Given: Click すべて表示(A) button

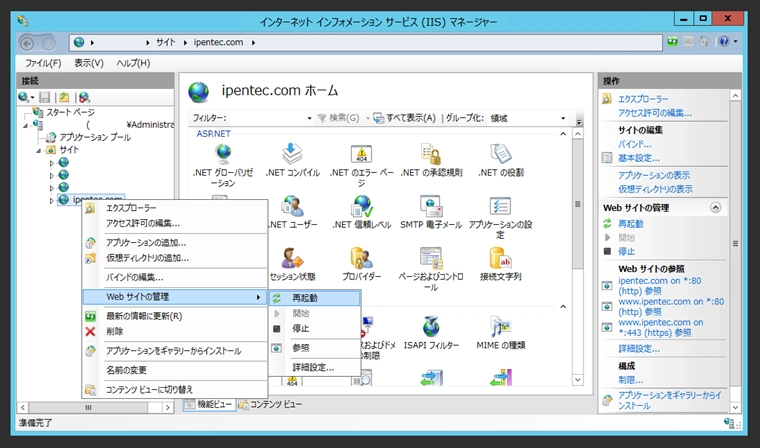Looking at the screenshot, I should click(405, 118).
